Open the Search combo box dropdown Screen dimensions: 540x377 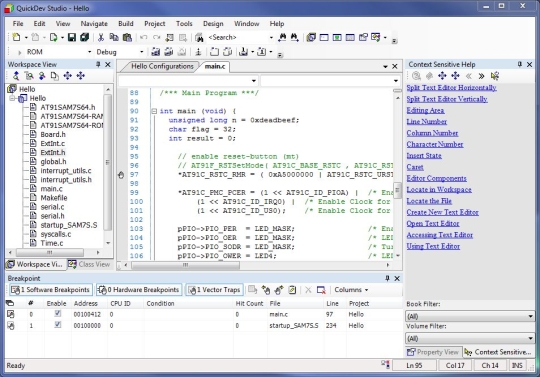click(271, 37)
